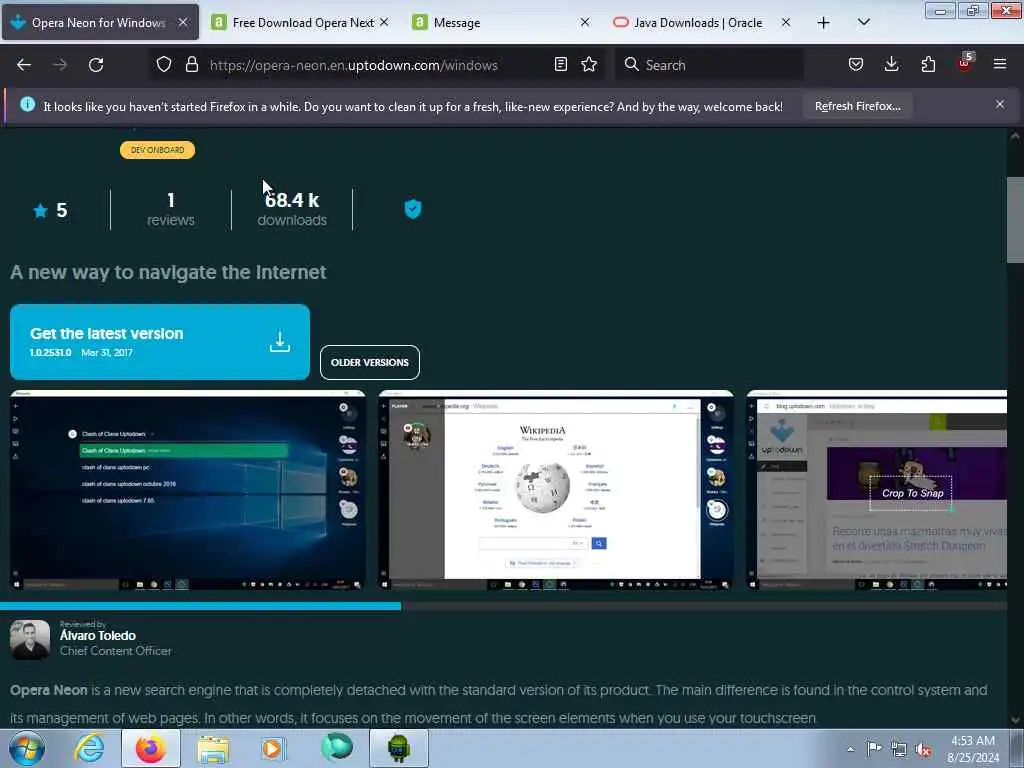Open the Wikipedia screenshot thumbnail
The width and height of the screenshot is (1024, 768).
click(x=556, y=490)
